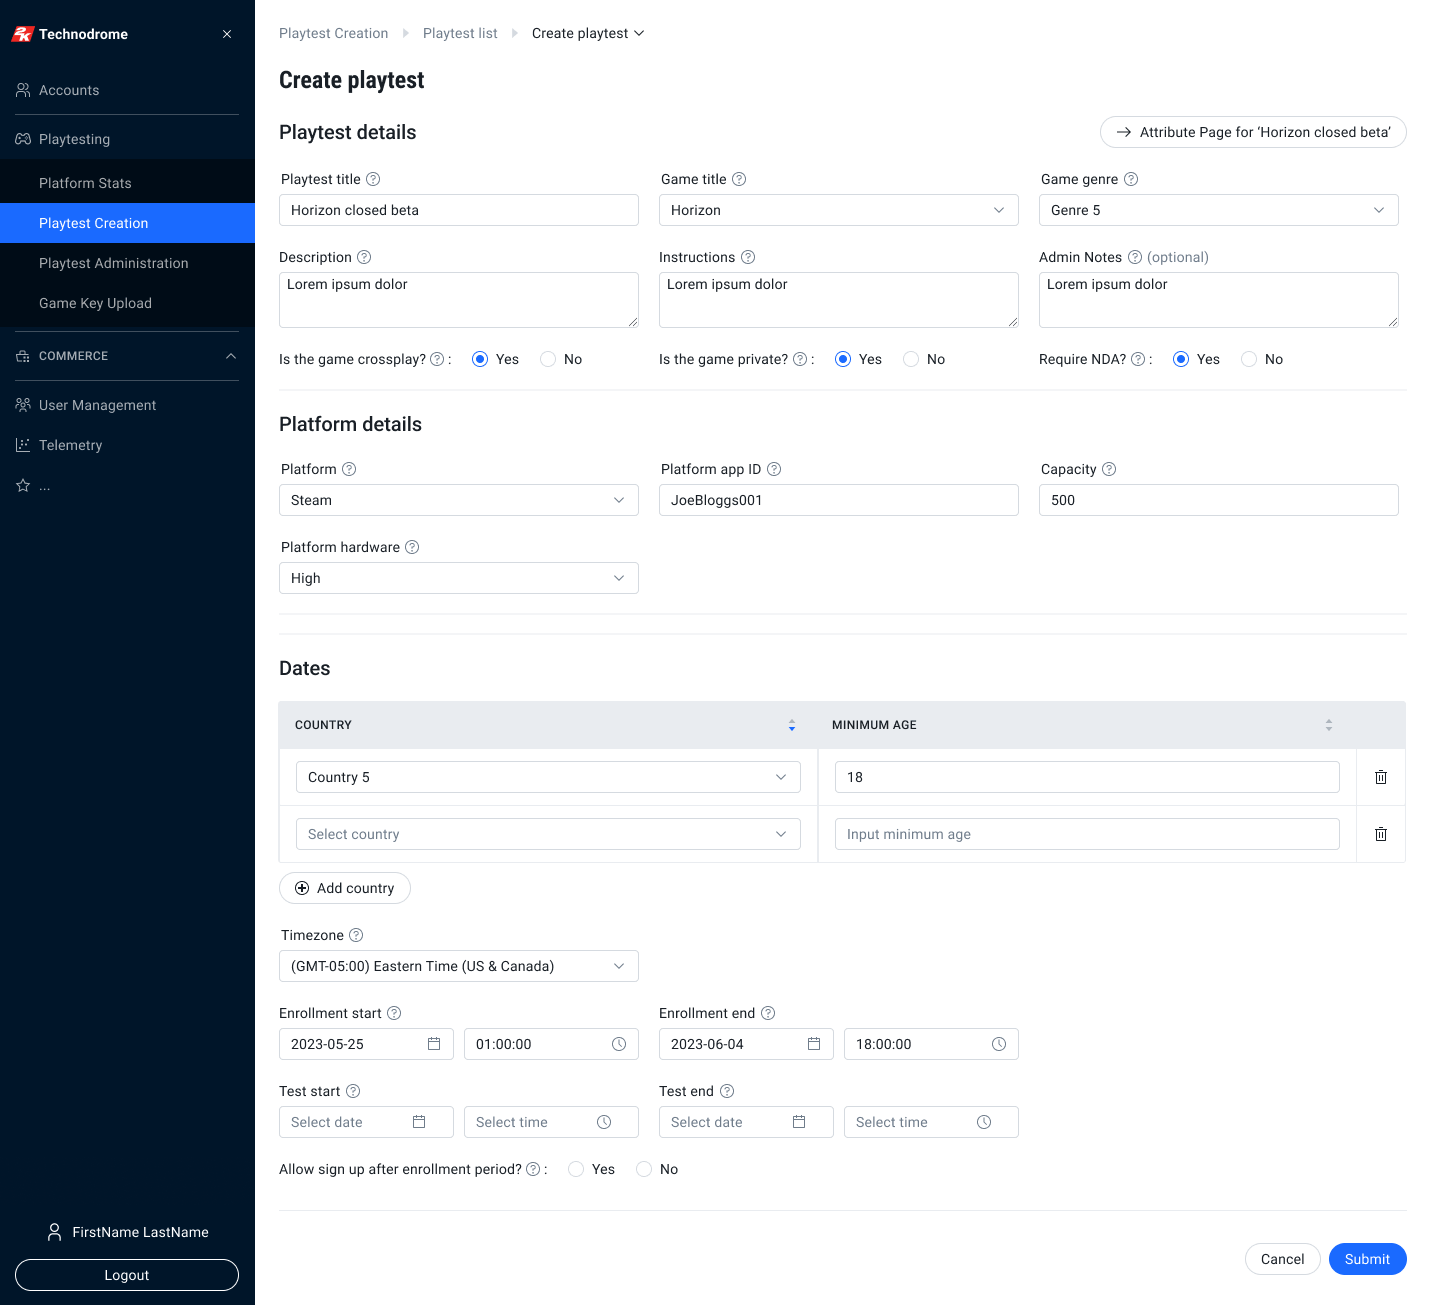This screenshot has height=1305, width=1430.
Task: Click the Instructions help icon
Action: [748, 257]
